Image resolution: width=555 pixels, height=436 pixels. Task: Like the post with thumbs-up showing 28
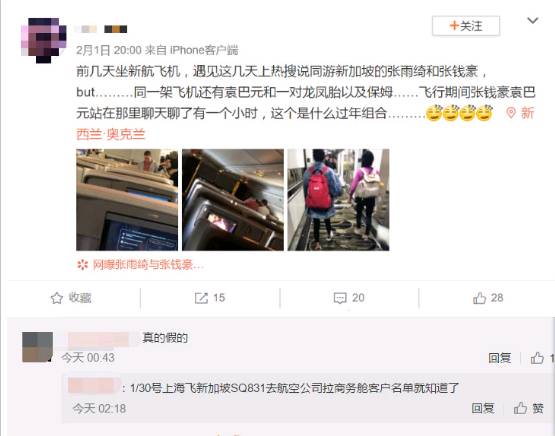(x=479, y=298)
